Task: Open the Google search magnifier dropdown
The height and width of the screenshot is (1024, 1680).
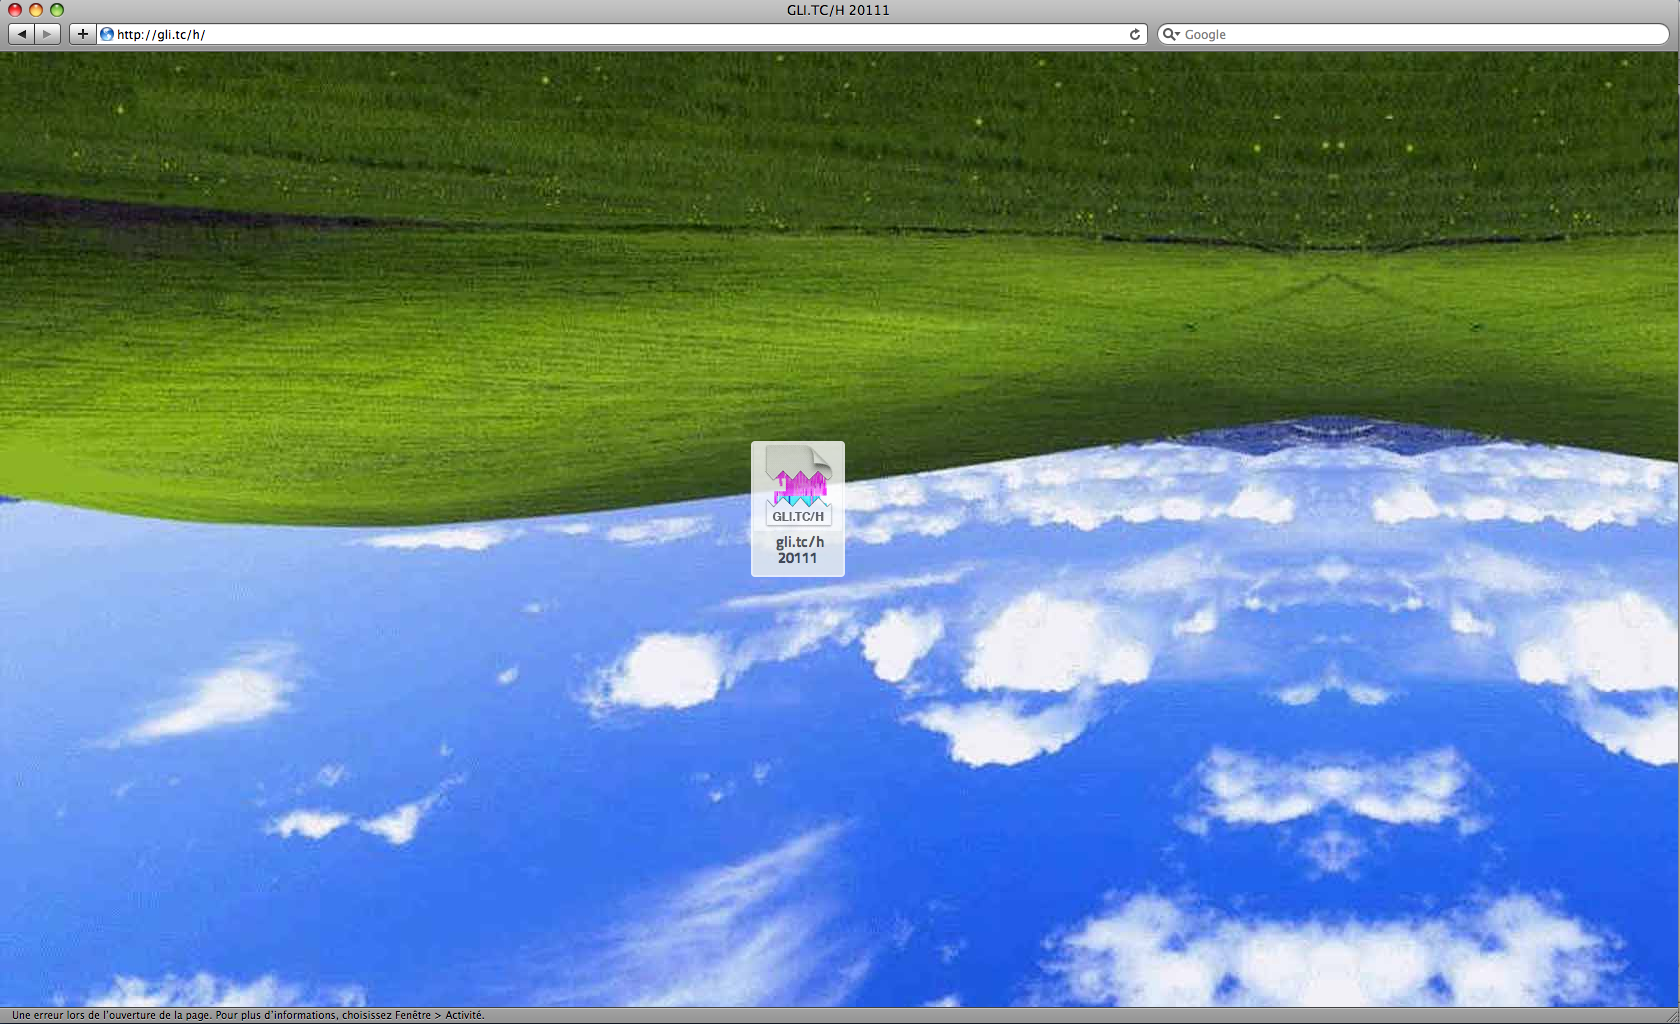Action: (x=1171, y=34)
